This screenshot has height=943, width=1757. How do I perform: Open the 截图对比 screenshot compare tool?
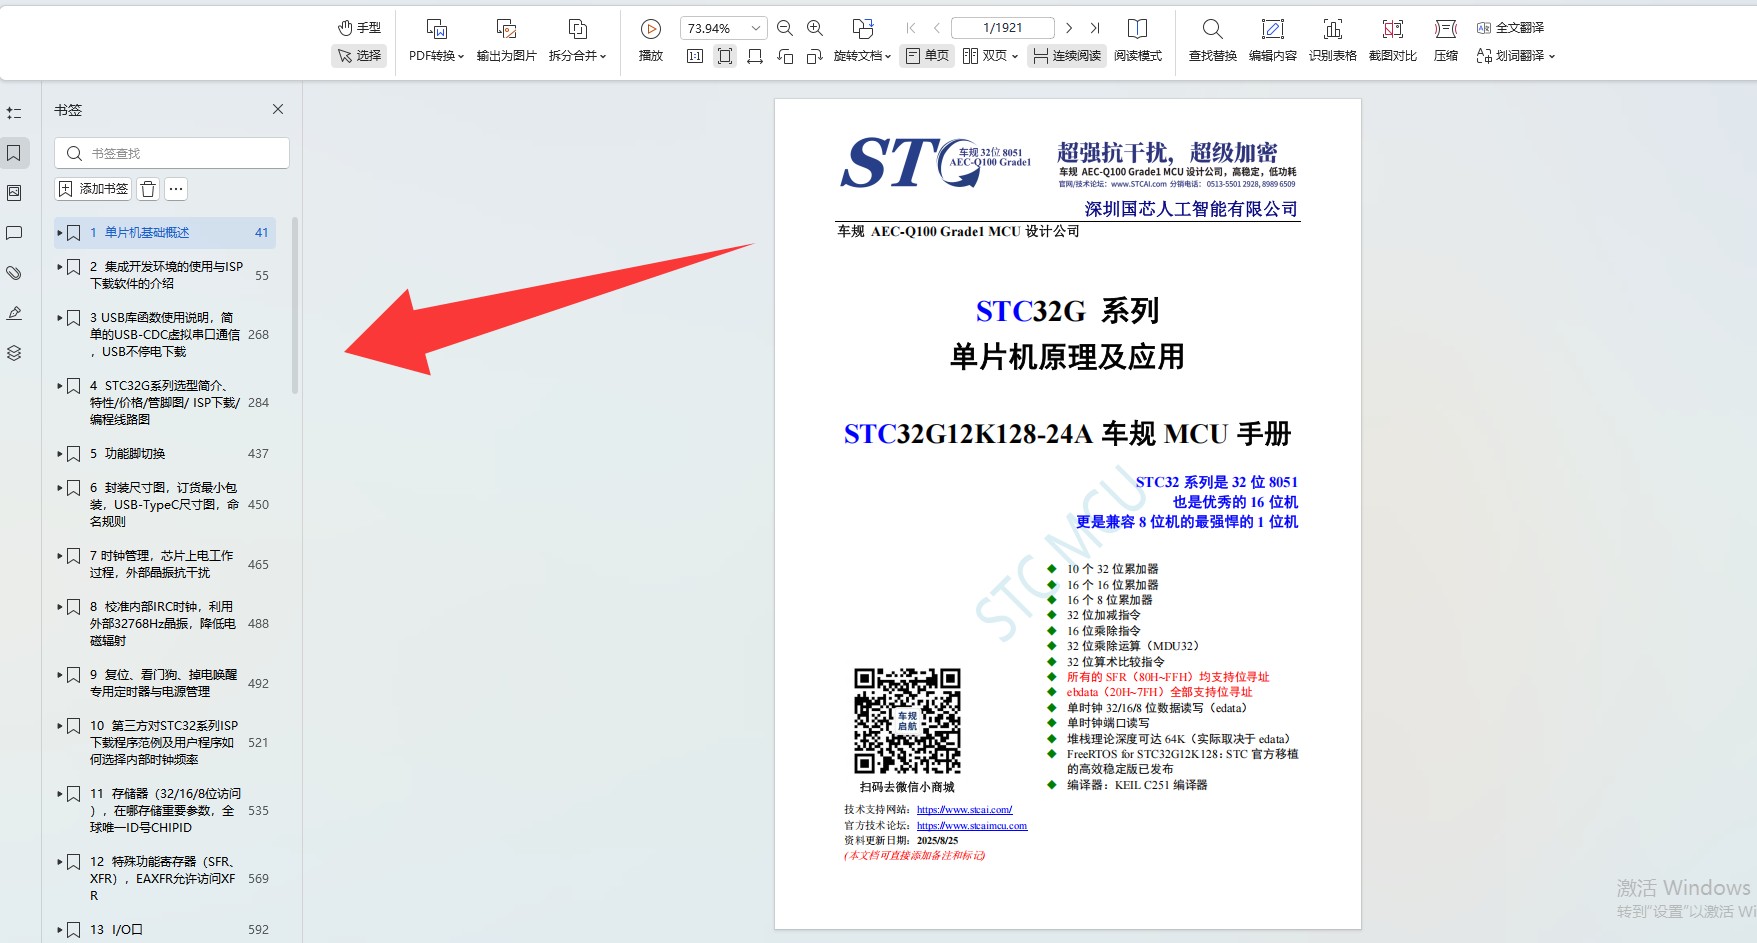pyautogui.click(x=1392, y=40)
